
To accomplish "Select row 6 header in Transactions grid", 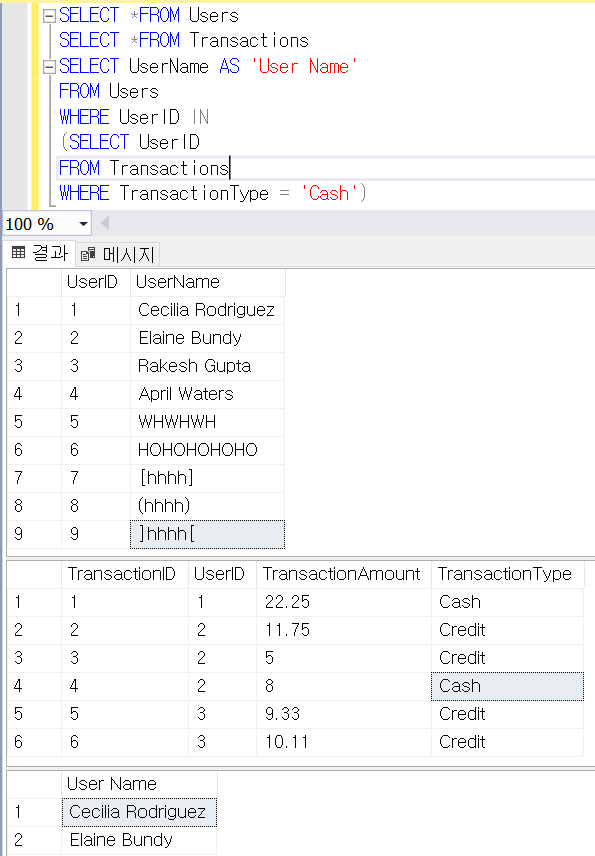I will (34, 742).
